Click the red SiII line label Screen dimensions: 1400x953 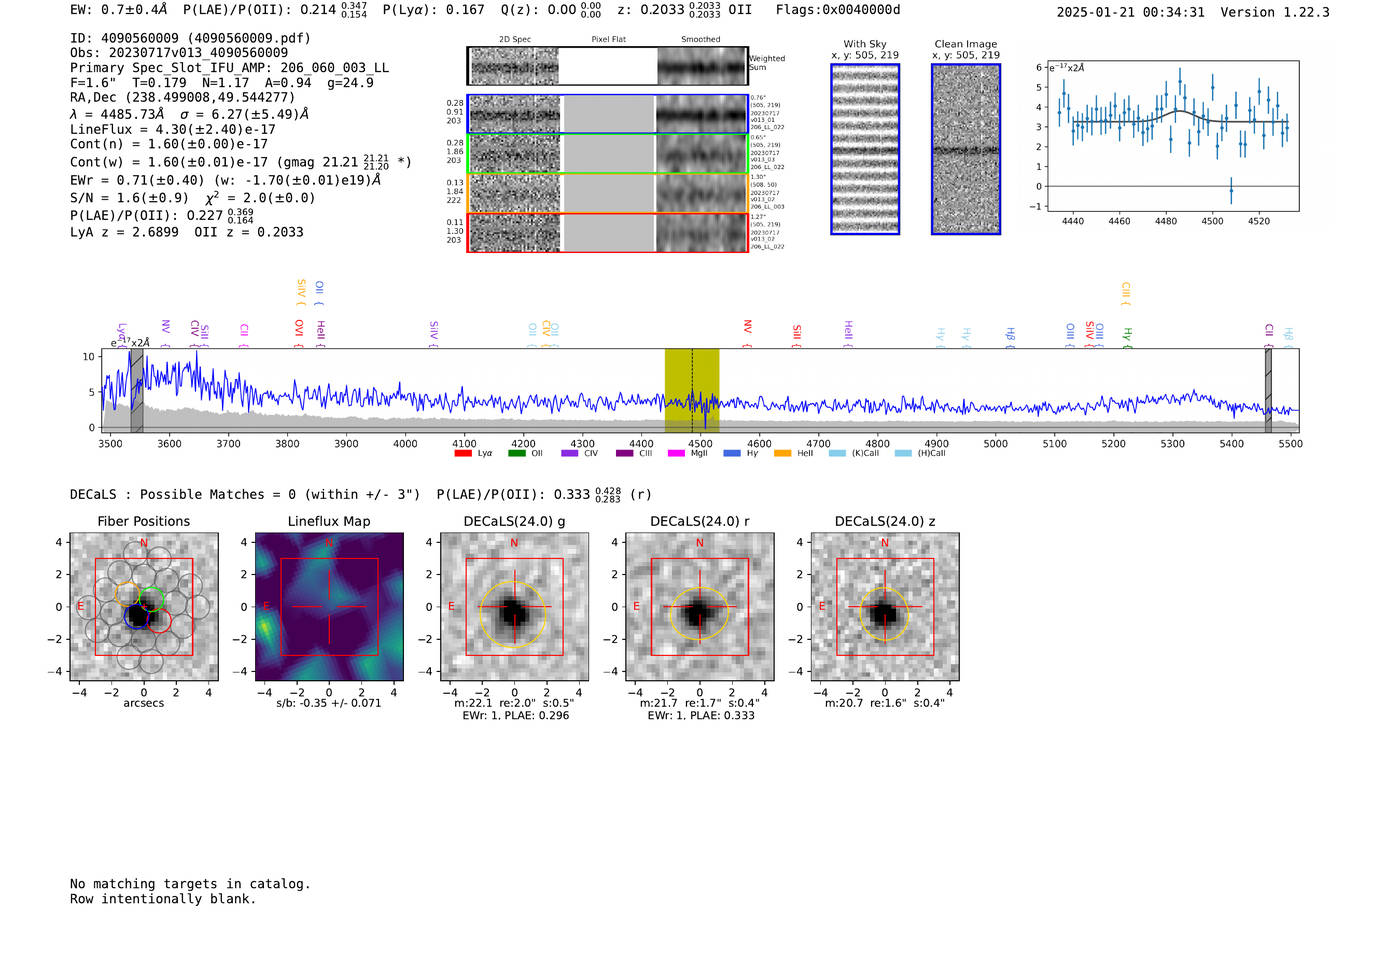[797, 334]
